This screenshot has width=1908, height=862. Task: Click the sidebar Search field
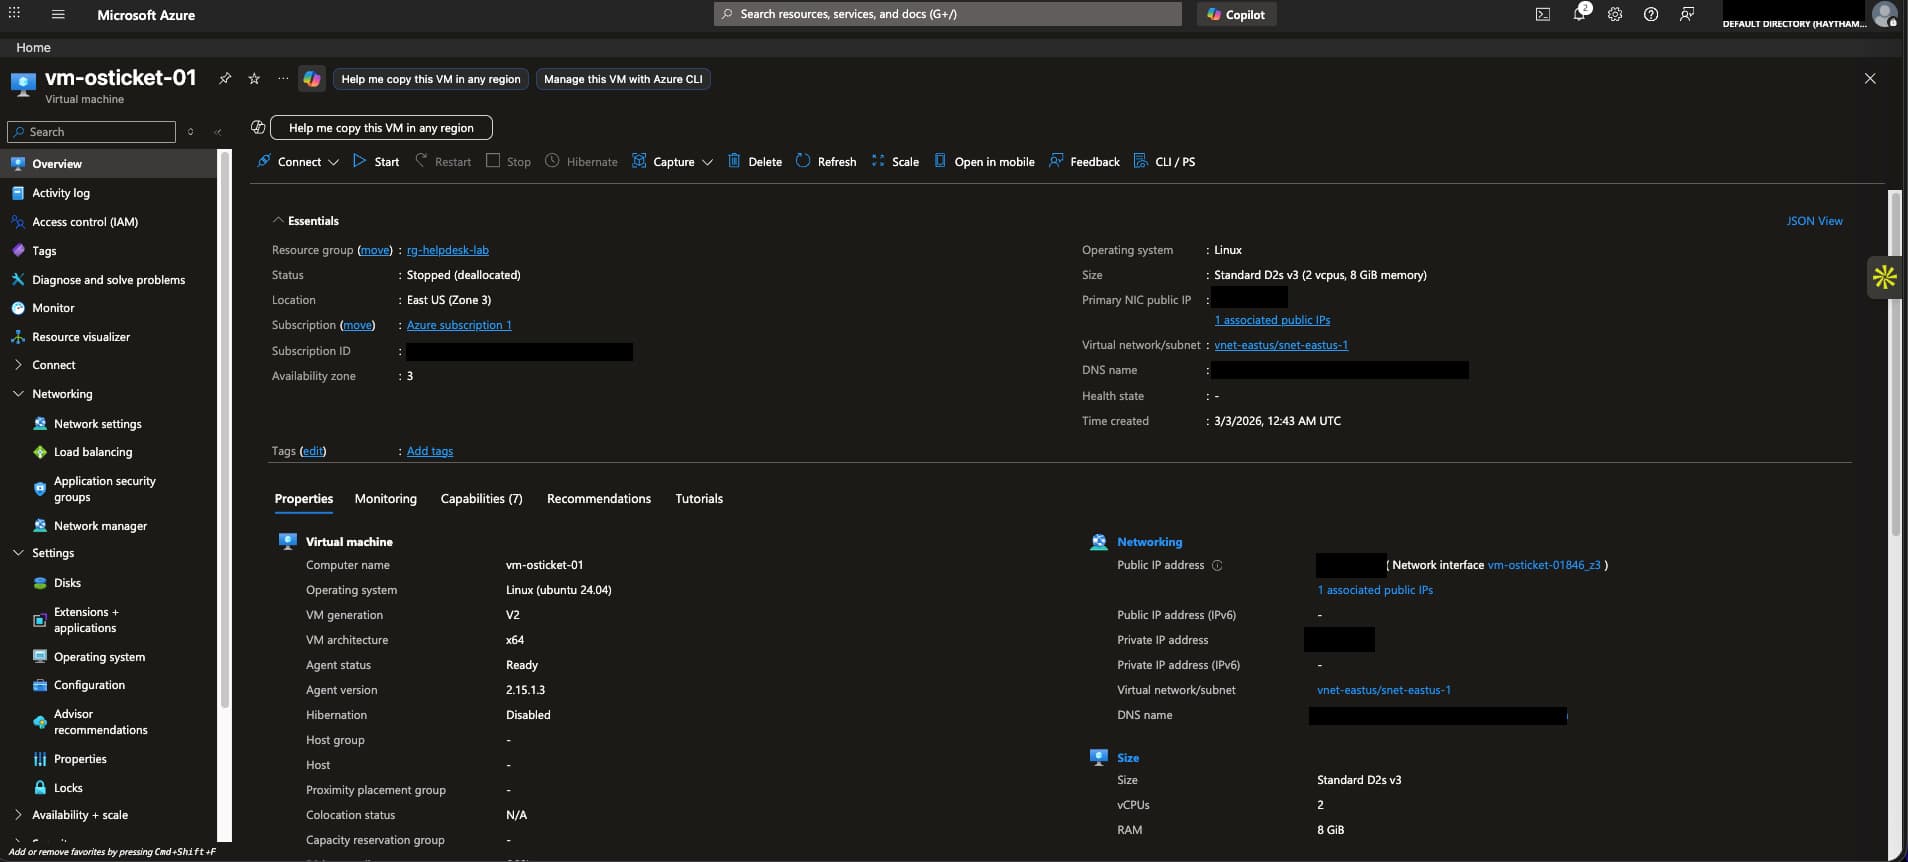91,132
